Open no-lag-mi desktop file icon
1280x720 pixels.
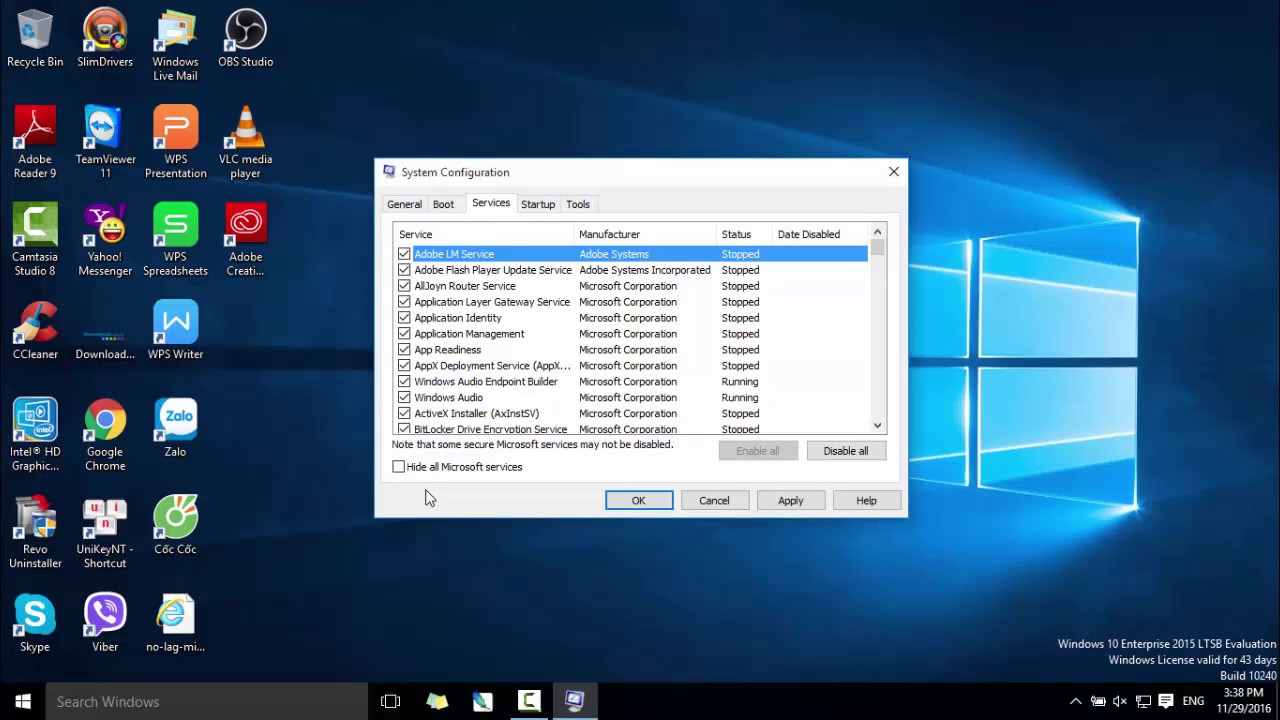pos(175,624)
